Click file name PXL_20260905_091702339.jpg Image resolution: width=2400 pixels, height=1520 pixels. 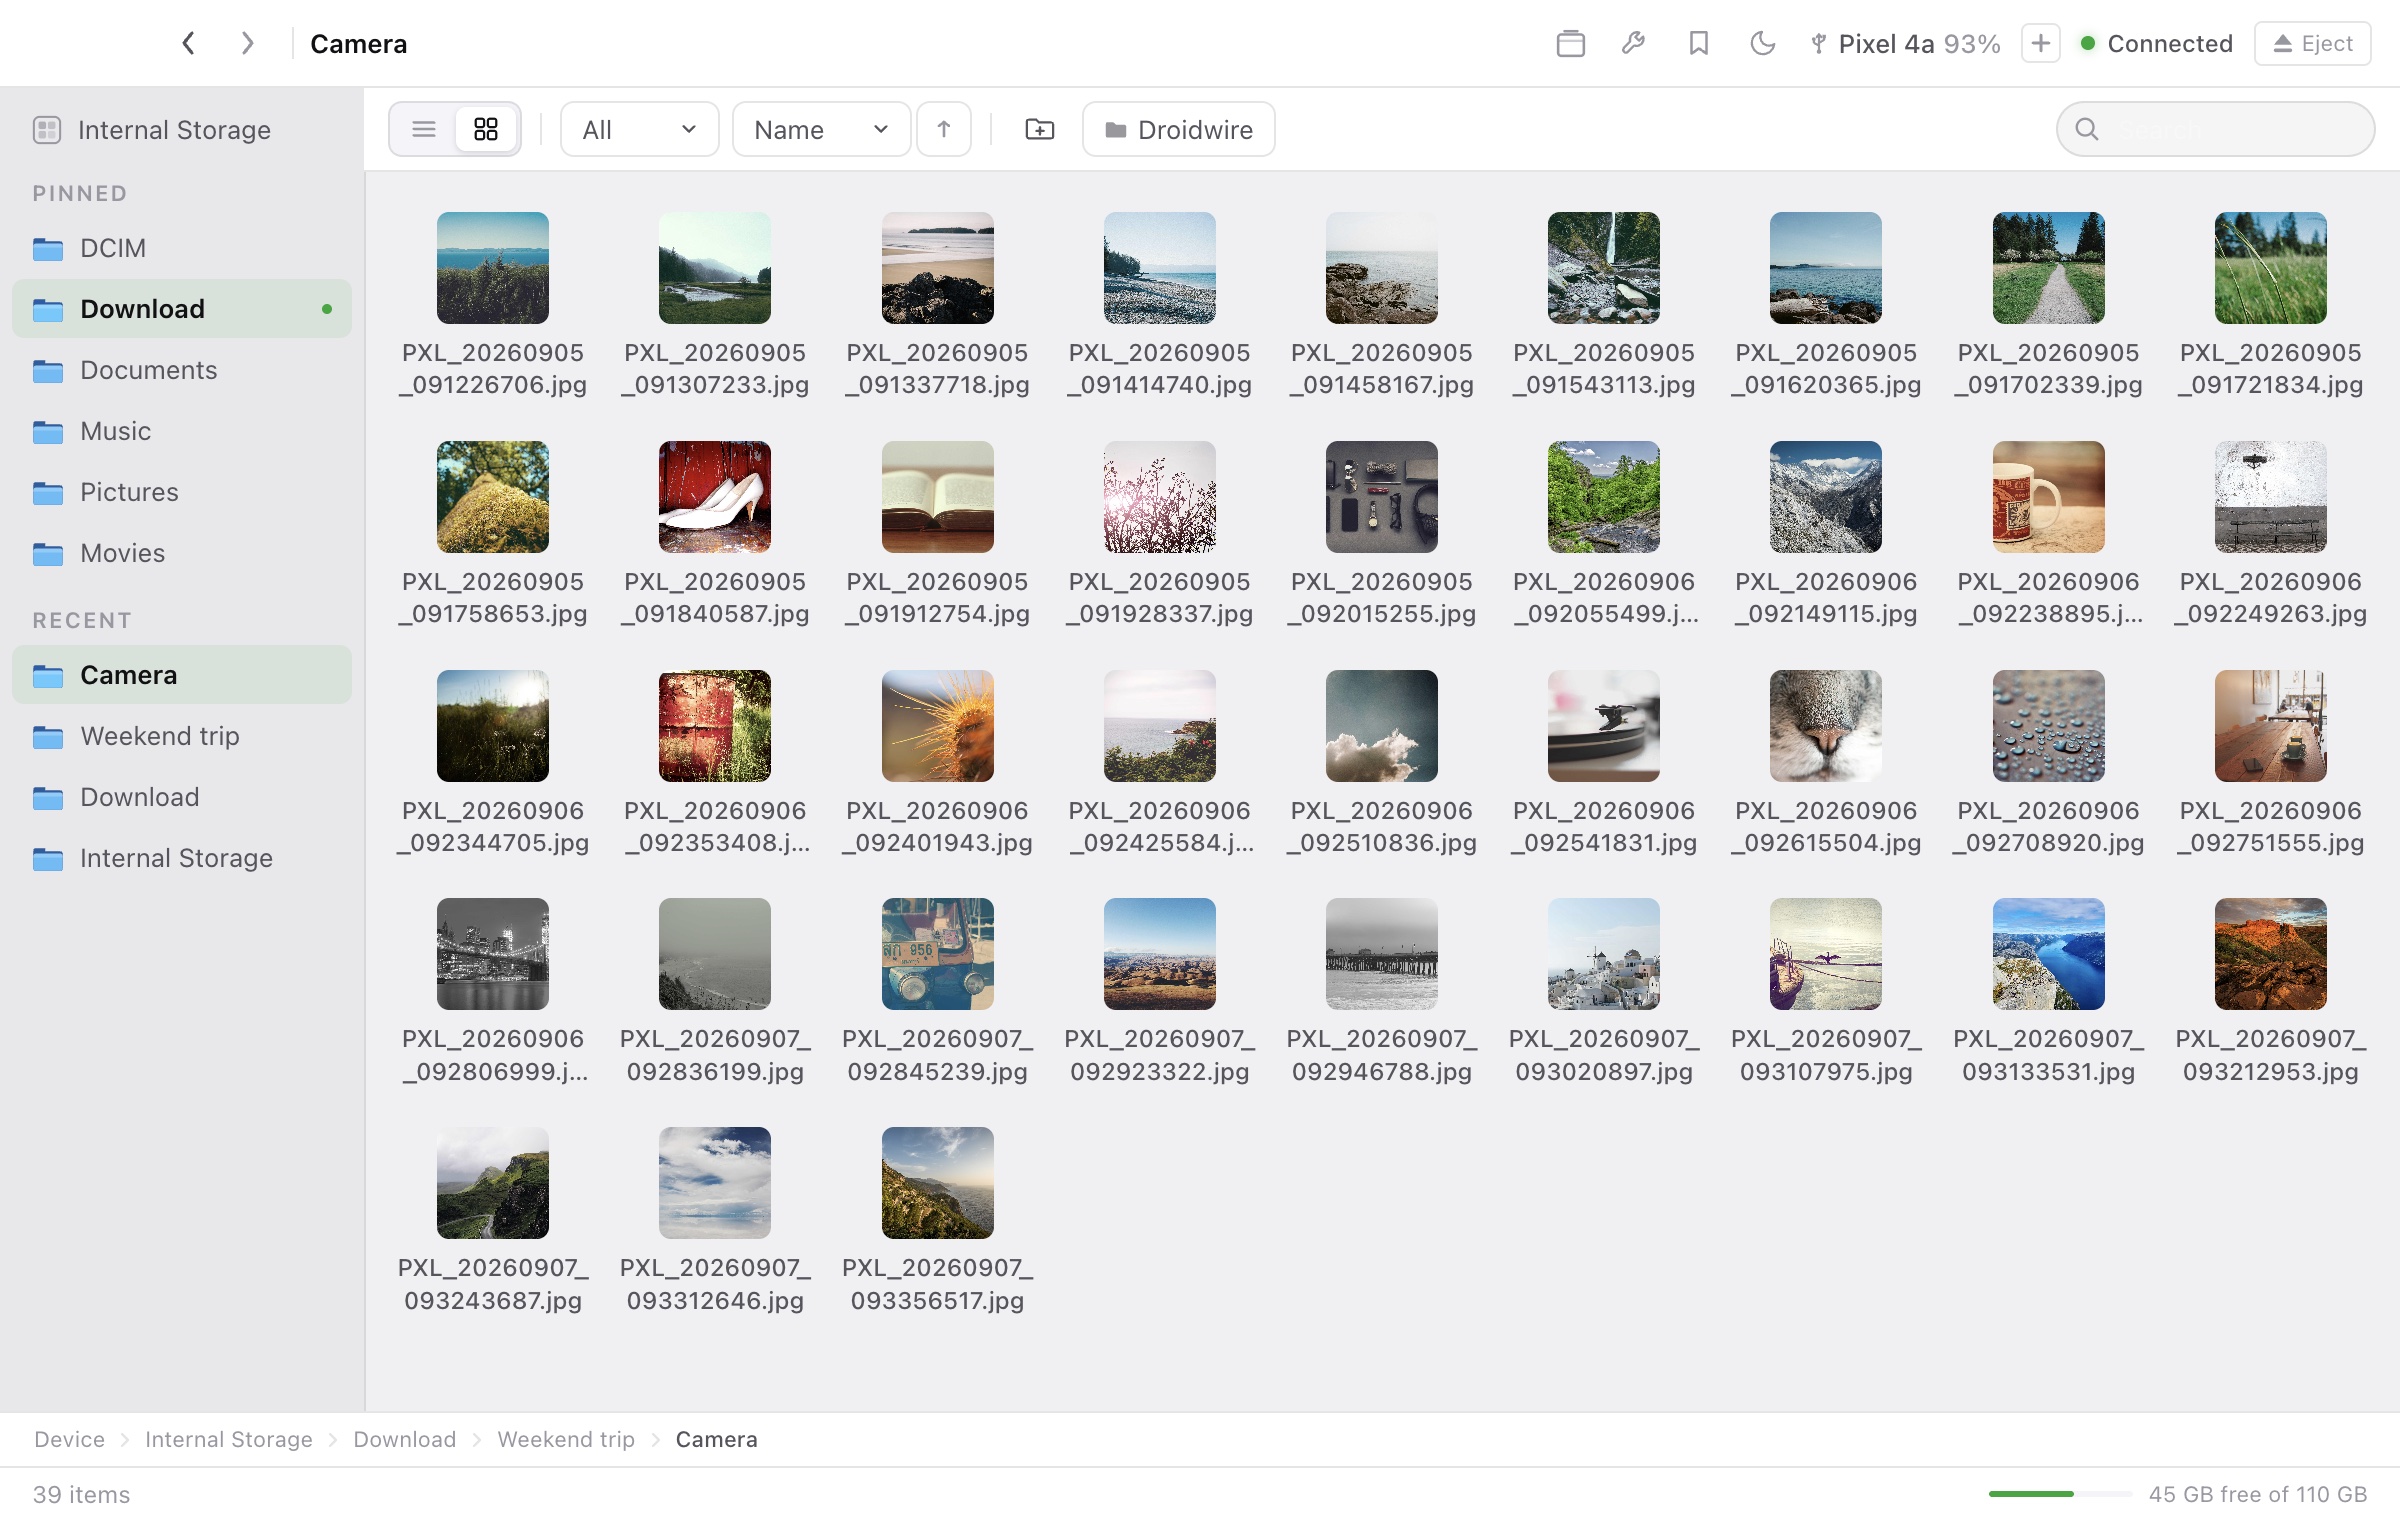2049,368
